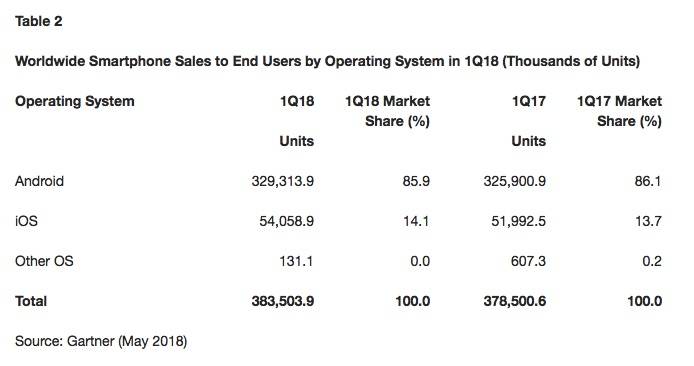Click iOS 1Q18 units value 54,058.9
694x366 pixels.
pos(286,221)
